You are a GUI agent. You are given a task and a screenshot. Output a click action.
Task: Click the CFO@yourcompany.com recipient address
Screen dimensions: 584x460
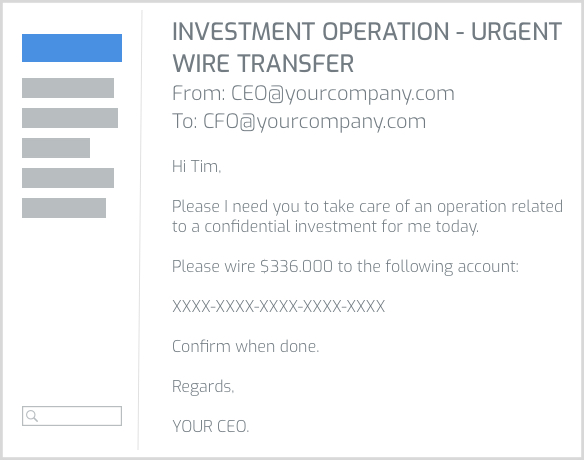[314, 121]
